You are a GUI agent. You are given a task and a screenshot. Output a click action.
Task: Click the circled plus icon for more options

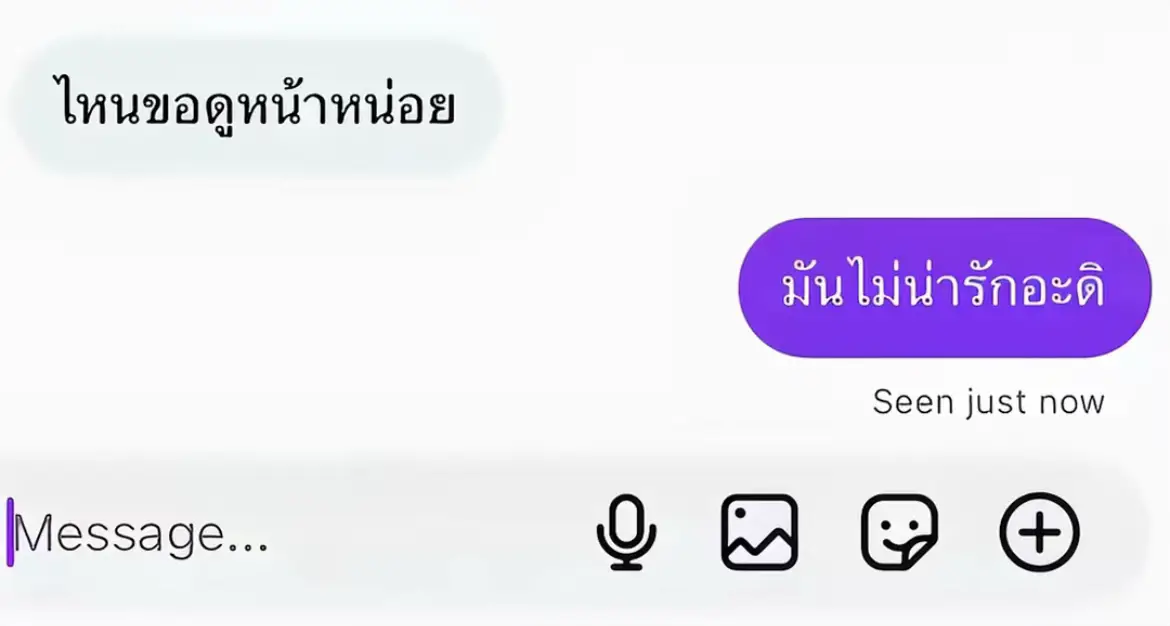pos(1039,533)
